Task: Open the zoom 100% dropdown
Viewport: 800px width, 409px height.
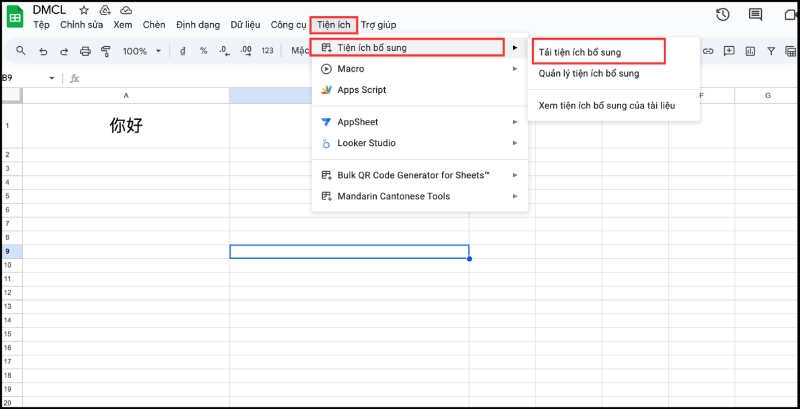Action: coord(142,51)
